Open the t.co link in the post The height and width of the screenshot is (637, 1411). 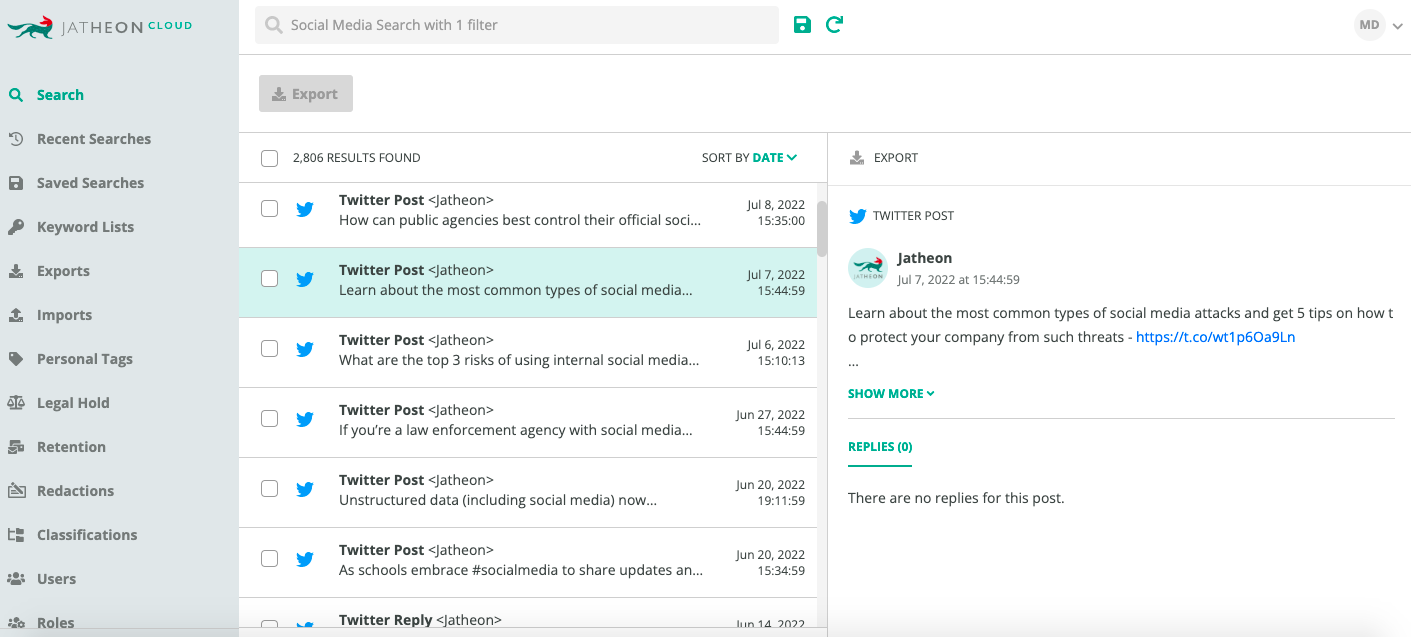(x=1216, y=337)
